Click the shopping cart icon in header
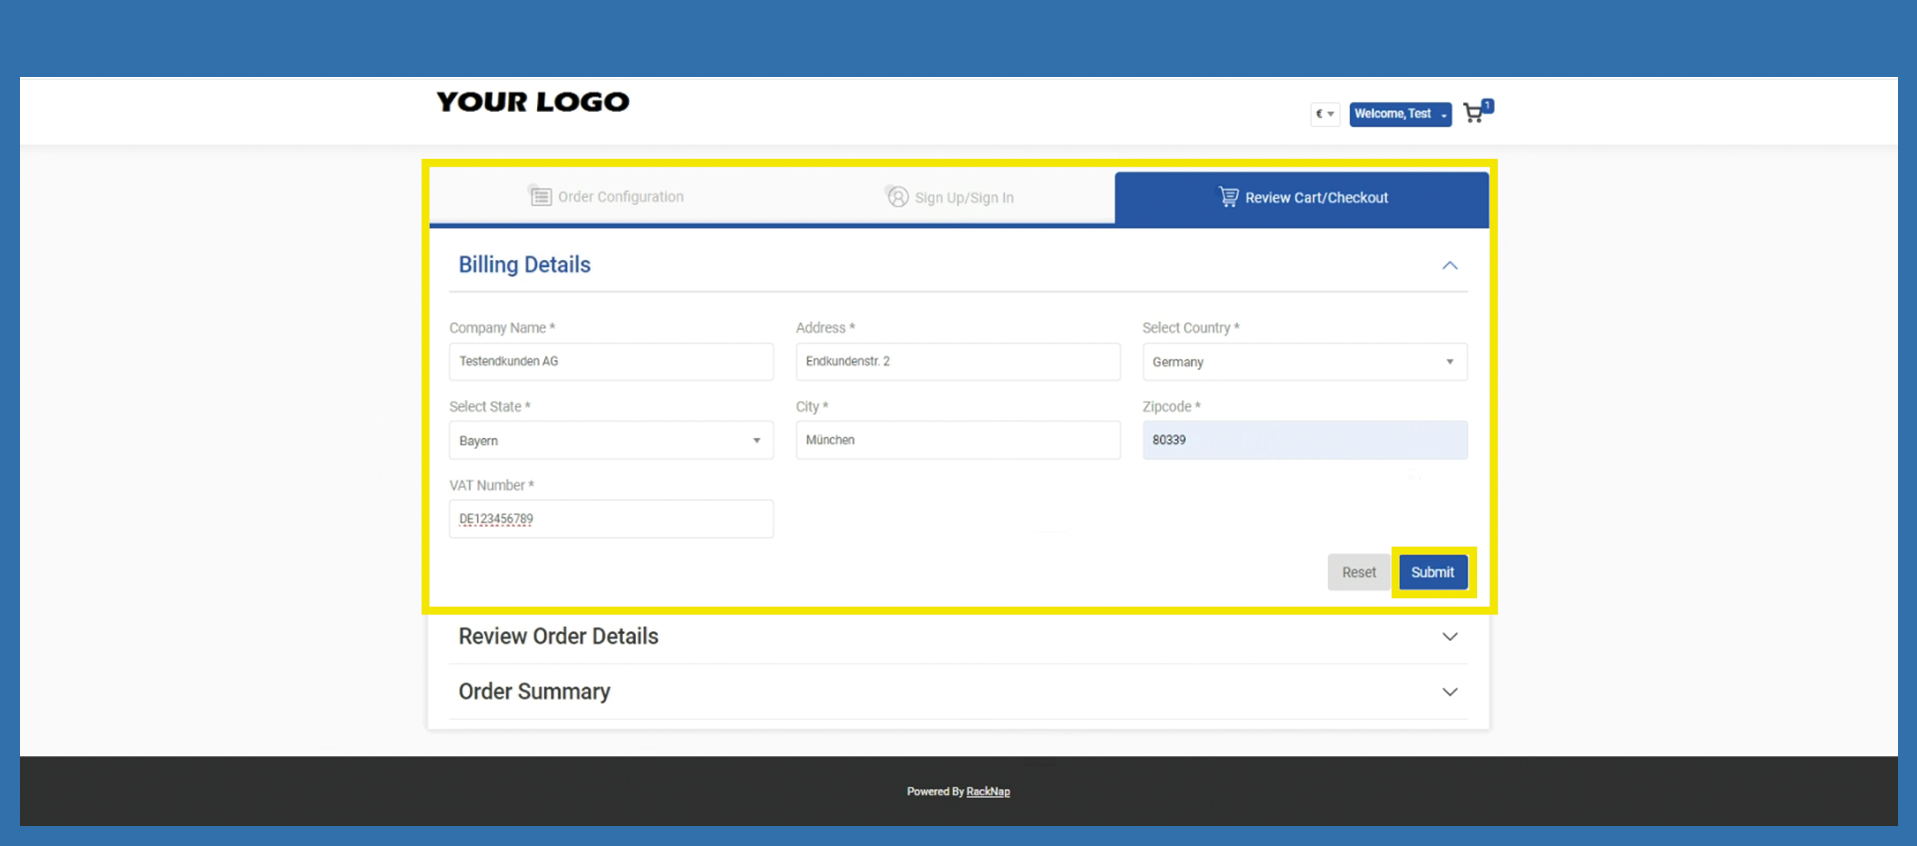This screenshot has width=1917, height=846. tap(1474, 113)
